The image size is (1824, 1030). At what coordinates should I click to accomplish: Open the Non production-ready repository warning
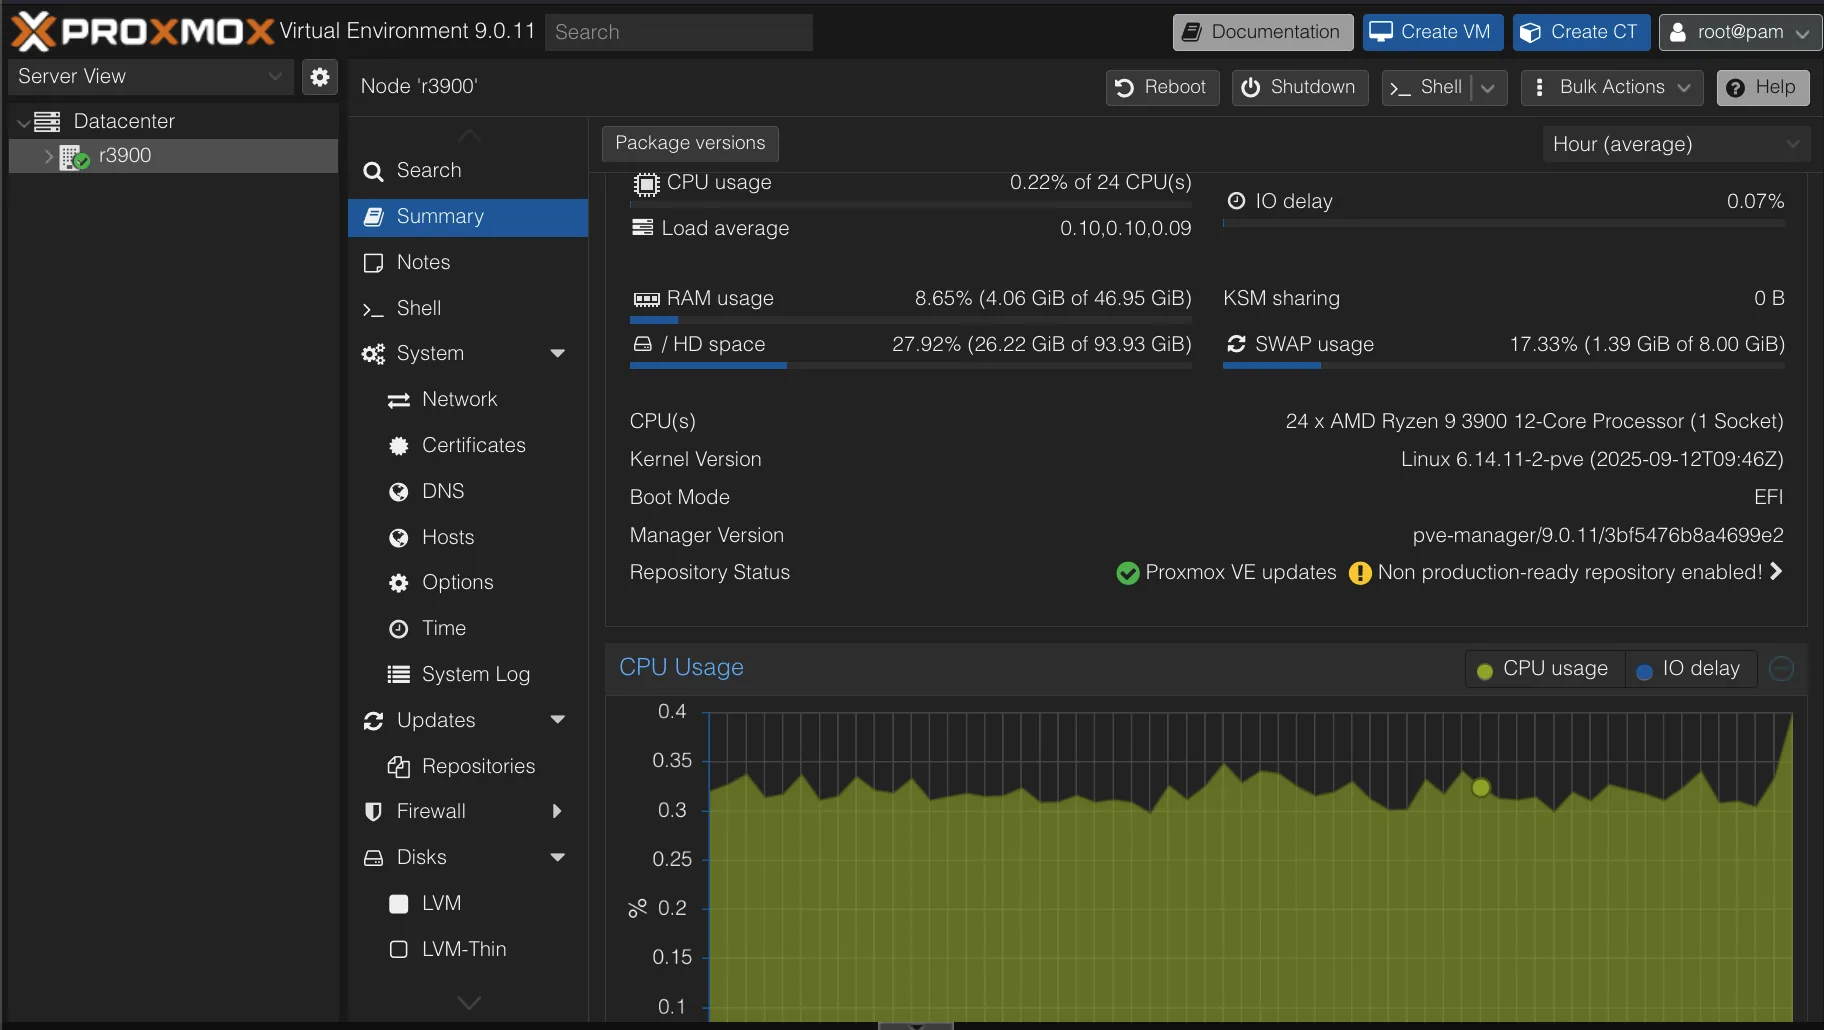coord(1567,572)
